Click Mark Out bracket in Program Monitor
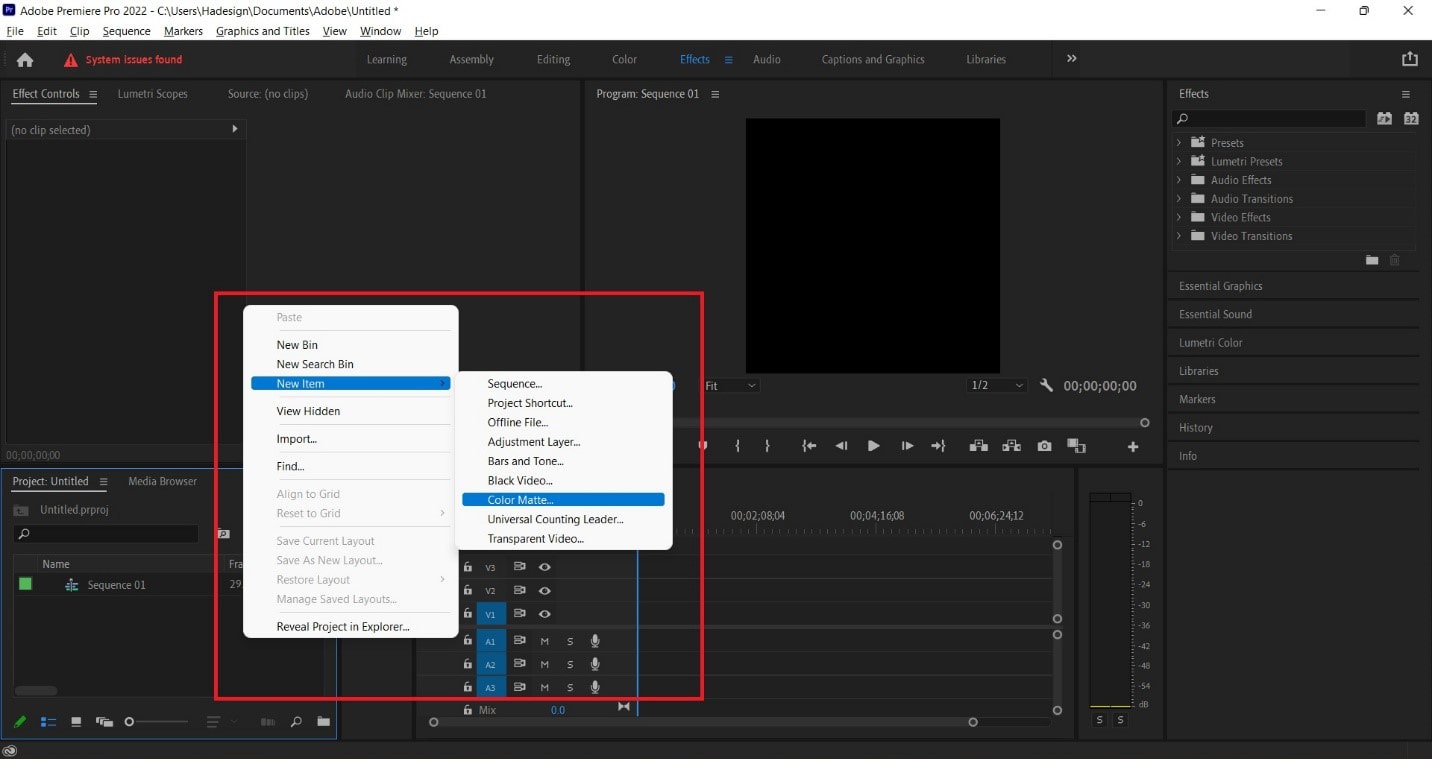Viewport: 1432px width, 759px height. 767,446
